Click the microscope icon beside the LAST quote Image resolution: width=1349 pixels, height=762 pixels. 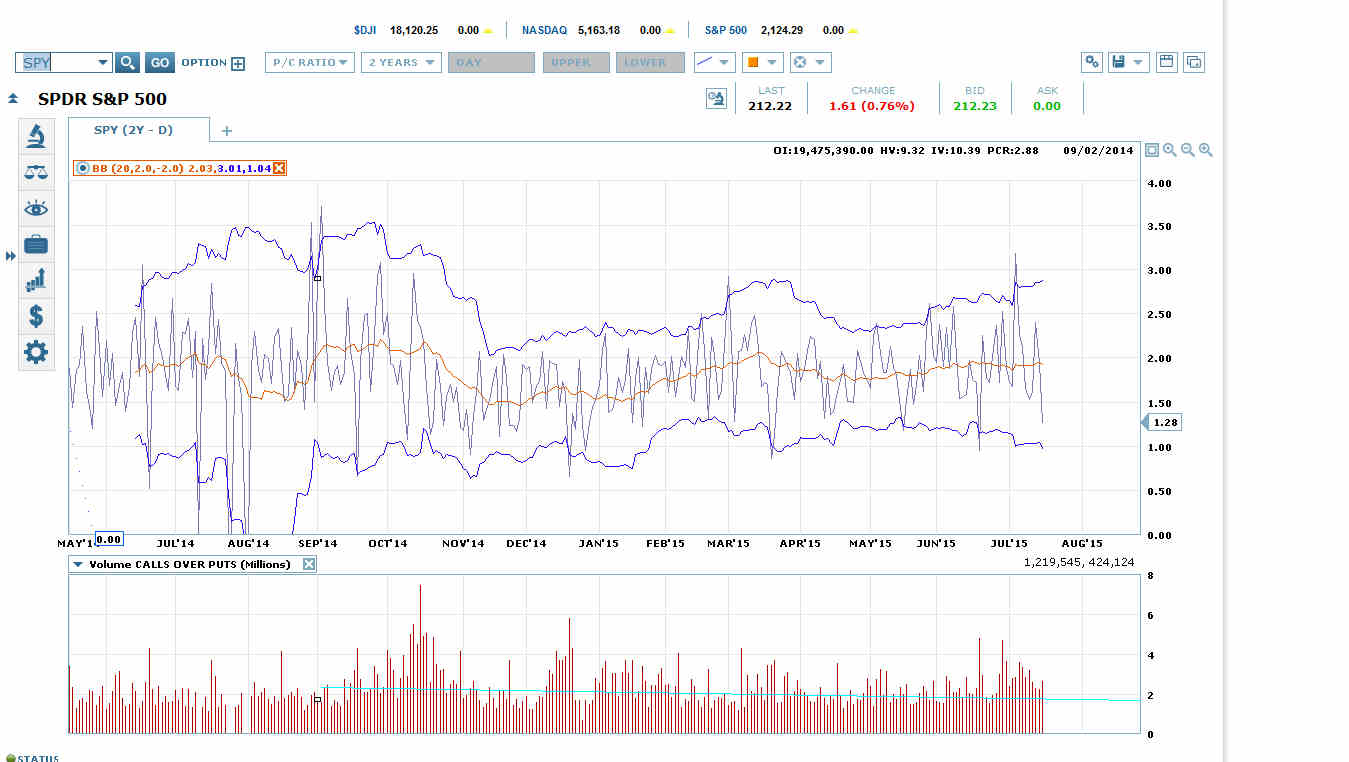[x=716, y=98]
